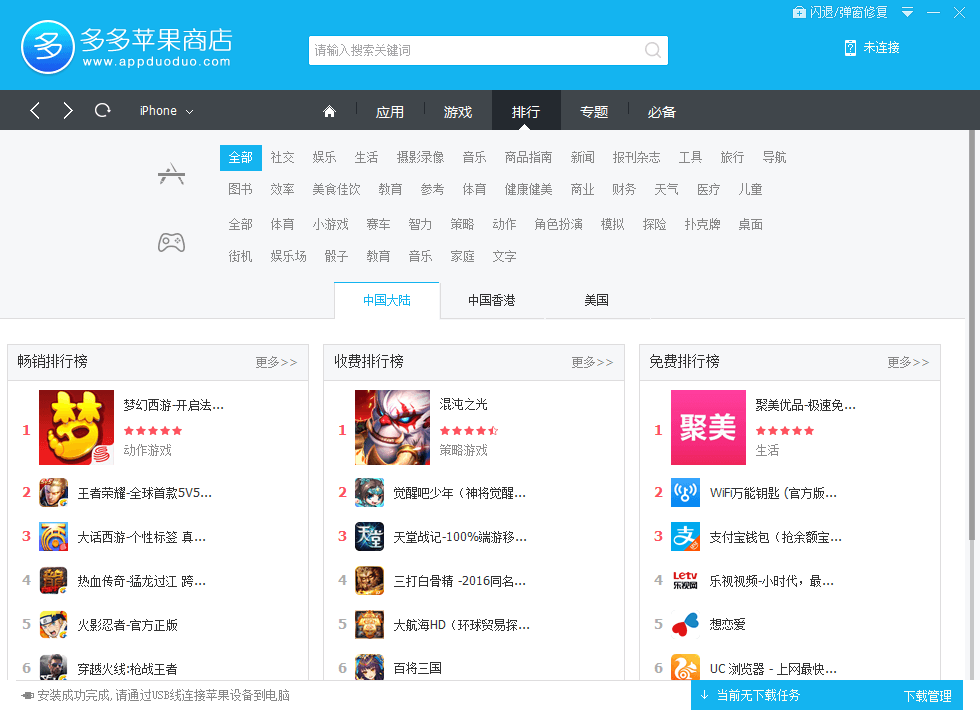Switch to the 中国香港 region tab
This screenshot has height=710, width=980.
click(493, 299)
